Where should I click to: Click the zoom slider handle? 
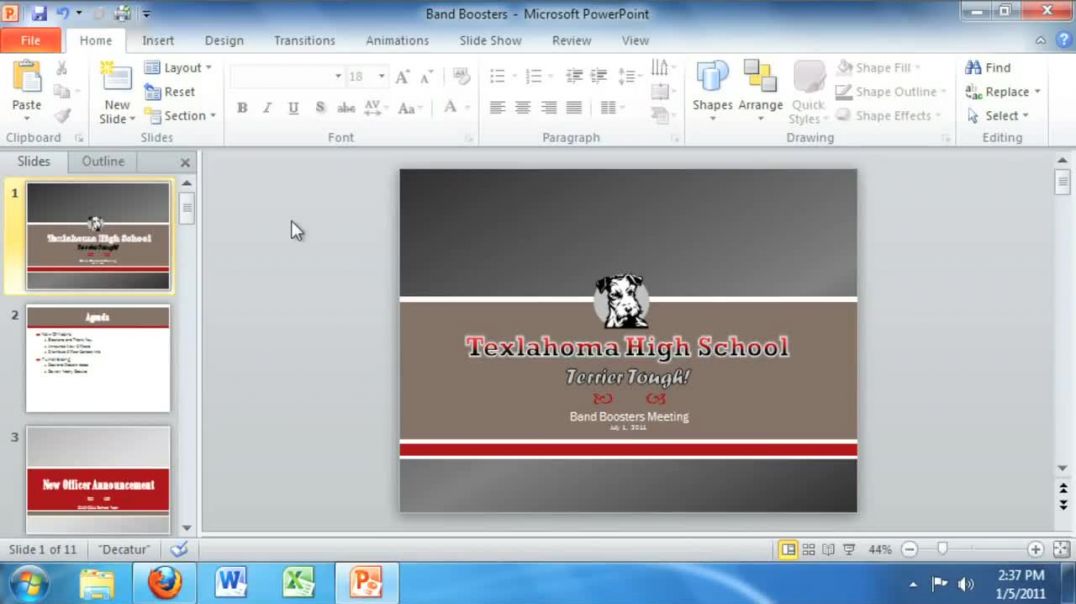[x=942, y=549]
